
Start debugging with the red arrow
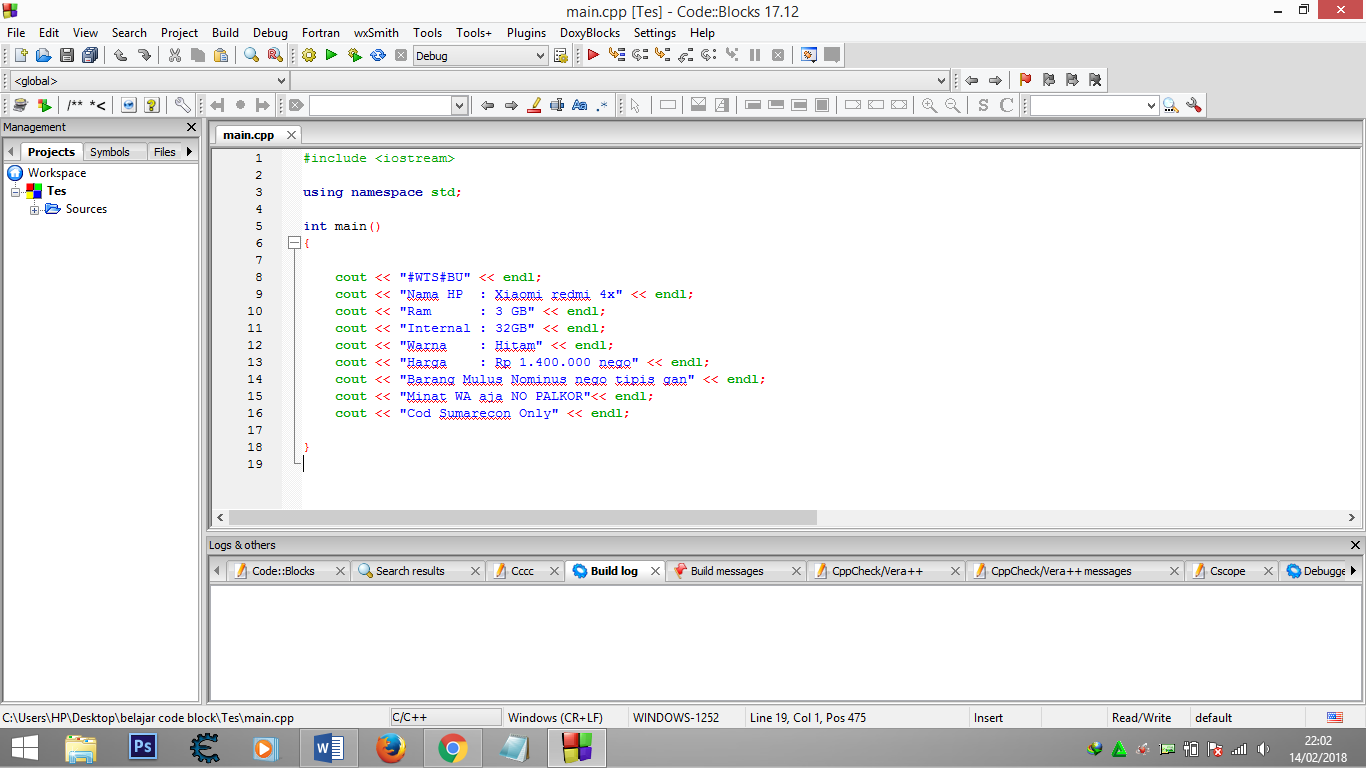[x=594, y=55]
